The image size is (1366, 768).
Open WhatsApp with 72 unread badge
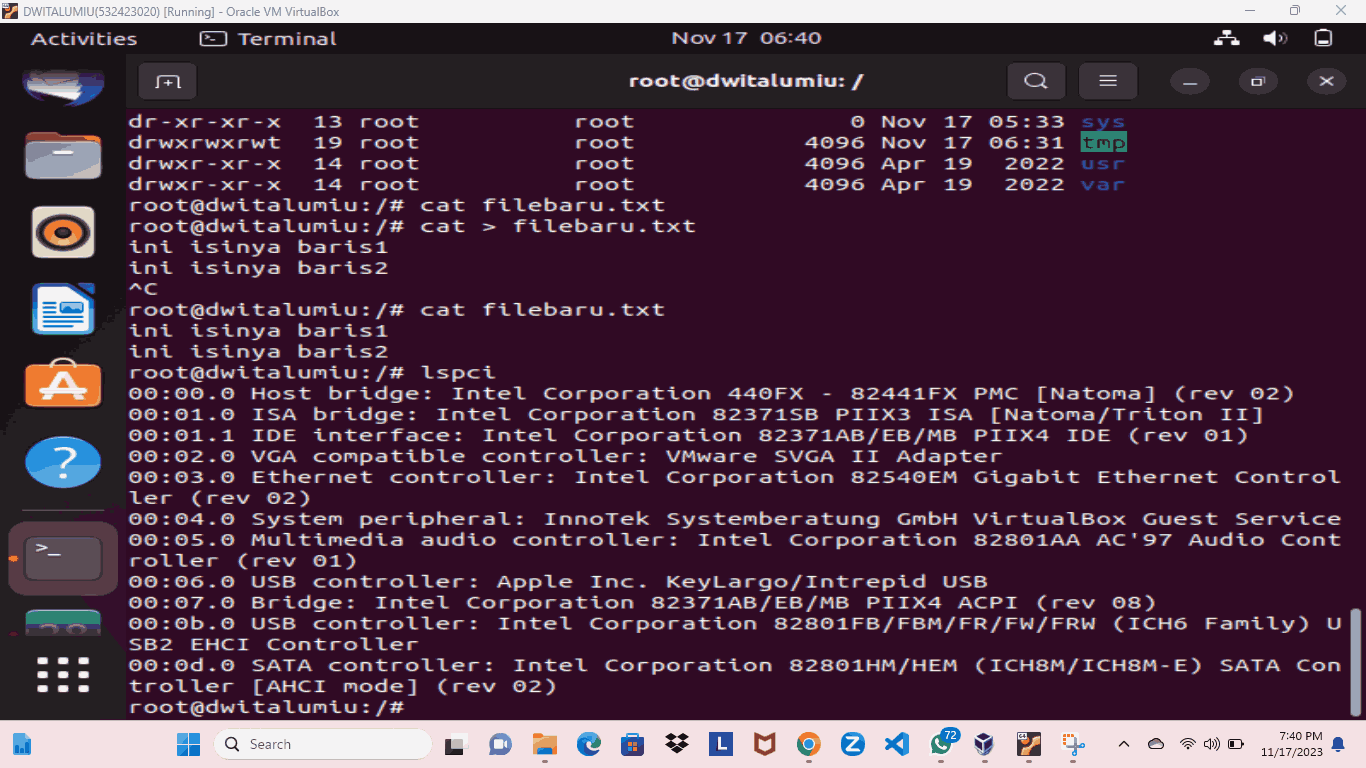tap(942, 743)
